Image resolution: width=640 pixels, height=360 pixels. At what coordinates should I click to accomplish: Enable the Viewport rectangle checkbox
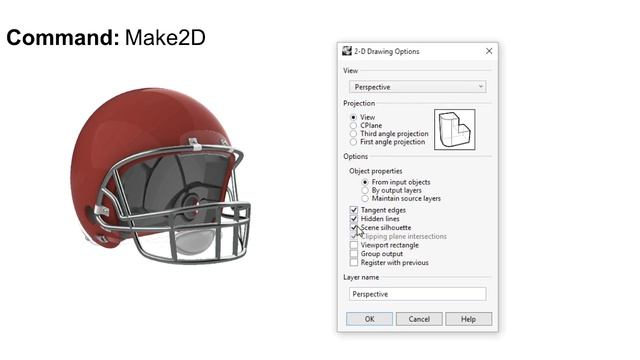[354, 245]
